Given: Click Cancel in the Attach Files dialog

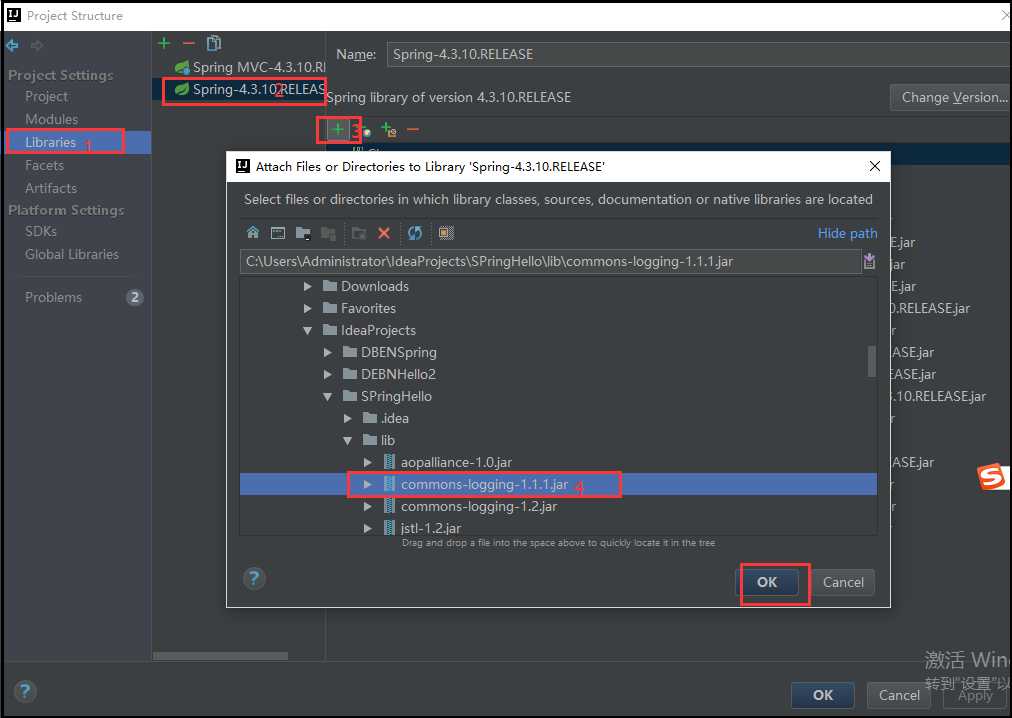Looking at the screenshot, I should (x=843, y=582).
